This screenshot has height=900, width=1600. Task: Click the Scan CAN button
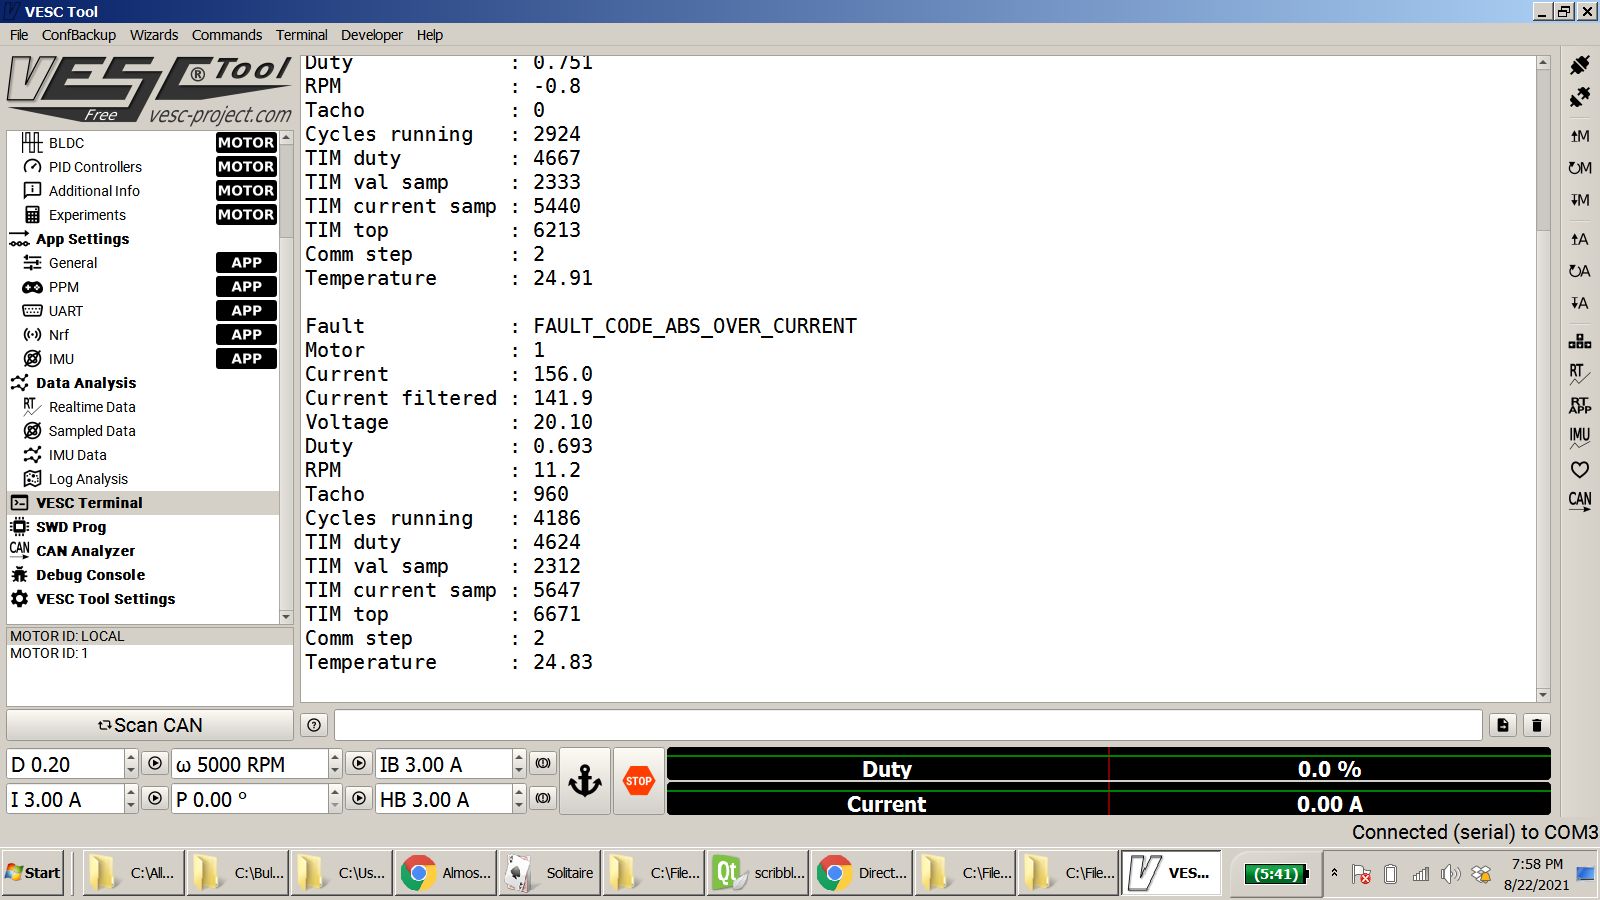click(150, 725)
